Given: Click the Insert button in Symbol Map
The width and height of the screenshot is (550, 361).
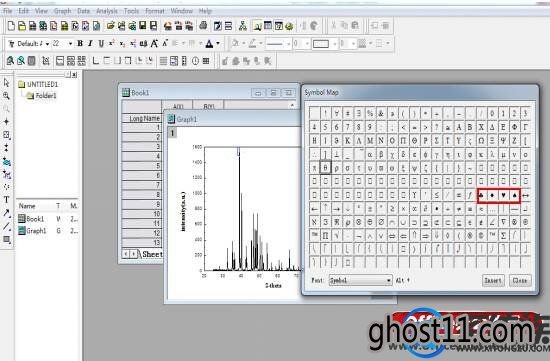Looking at the screenshot, I should [x=493, y=280].
